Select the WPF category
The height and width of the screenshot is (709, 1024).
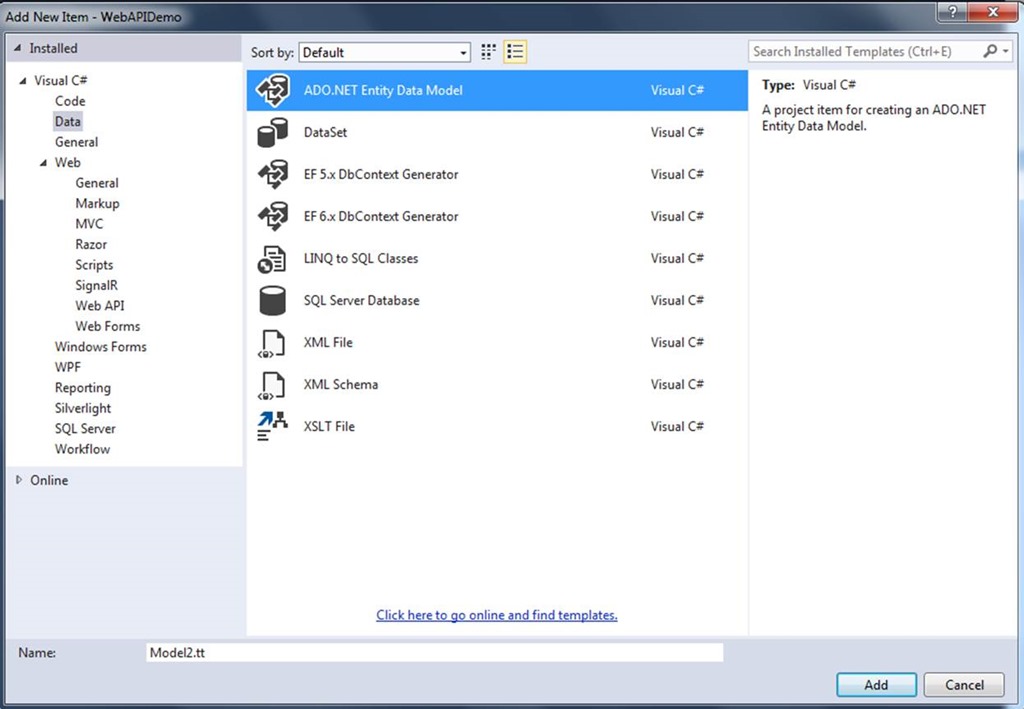tap(68, 367)
